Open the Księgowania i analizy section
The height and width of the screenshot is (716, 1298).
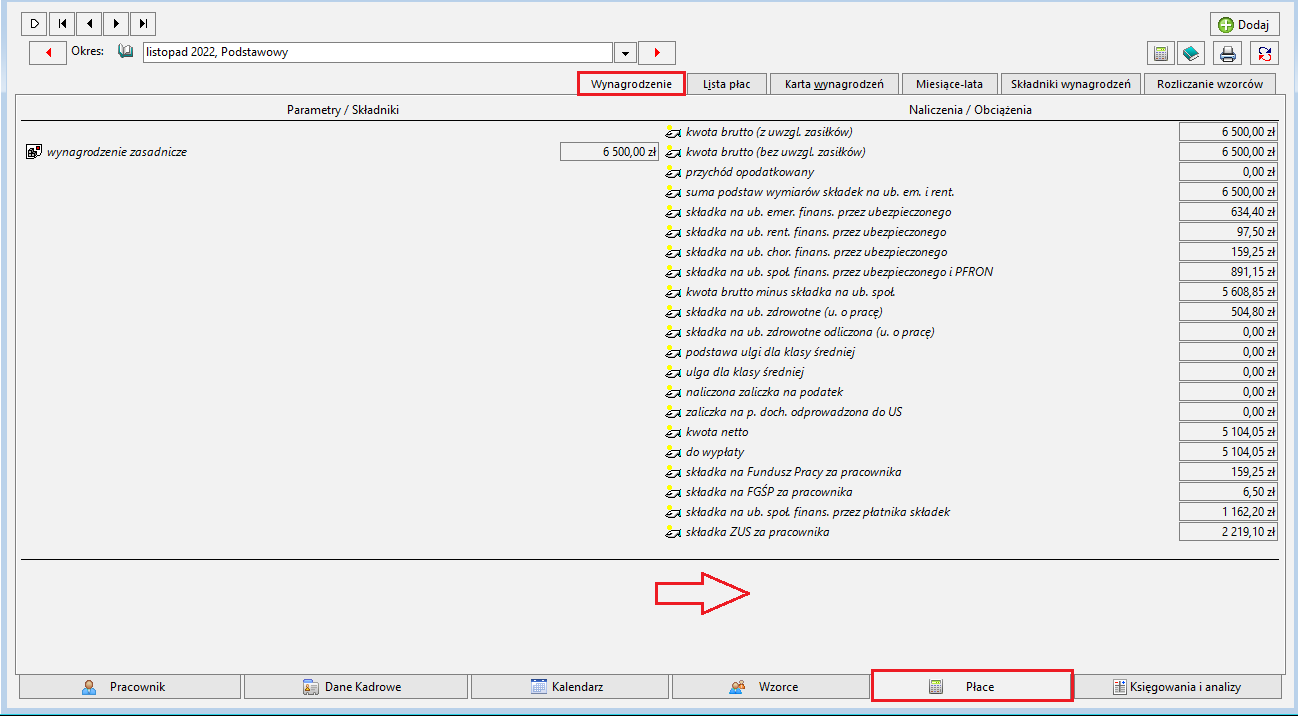coord(1178,687)
